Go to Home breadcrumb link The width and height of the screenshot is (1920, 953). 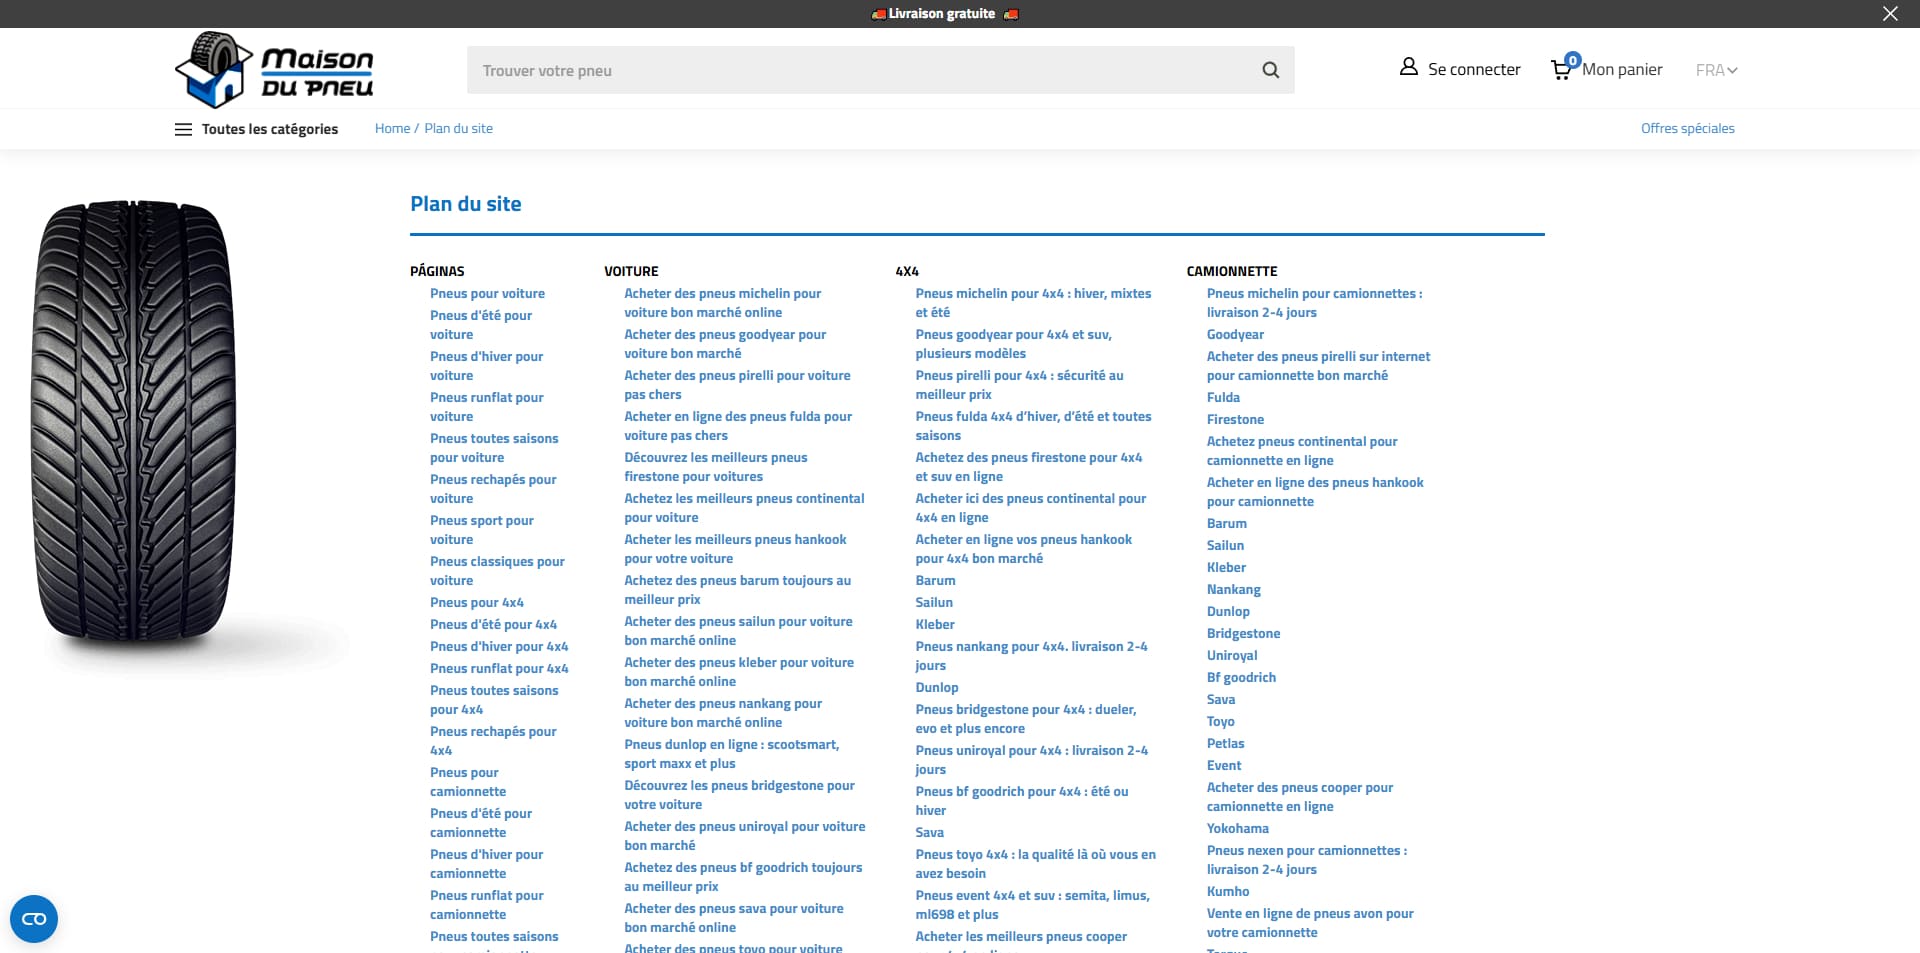[392, 128]
